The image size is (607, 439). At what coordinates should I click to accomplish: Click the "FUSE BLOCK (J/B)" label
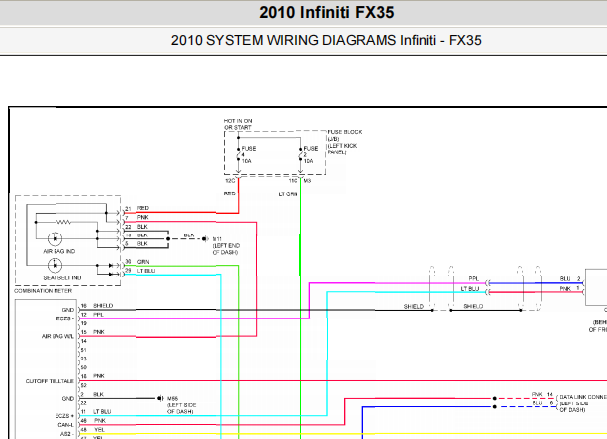tap(345, 135)
